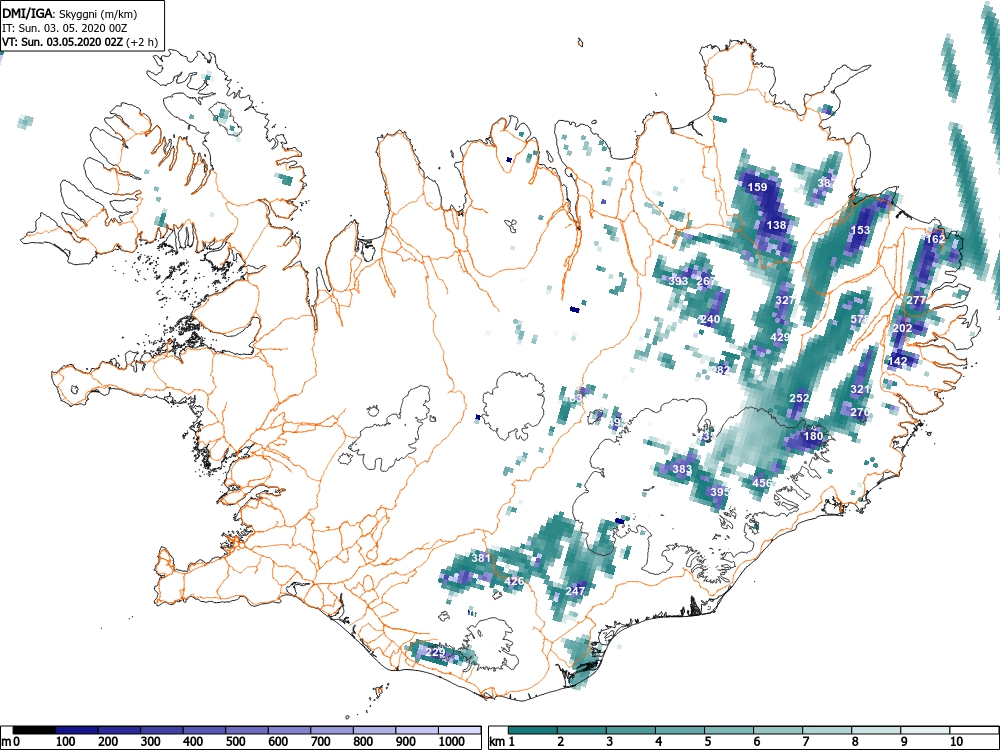Viewport: 1000px width, 750px height.
Task: Click the 180 visibility value on the map
Action: 813,436
